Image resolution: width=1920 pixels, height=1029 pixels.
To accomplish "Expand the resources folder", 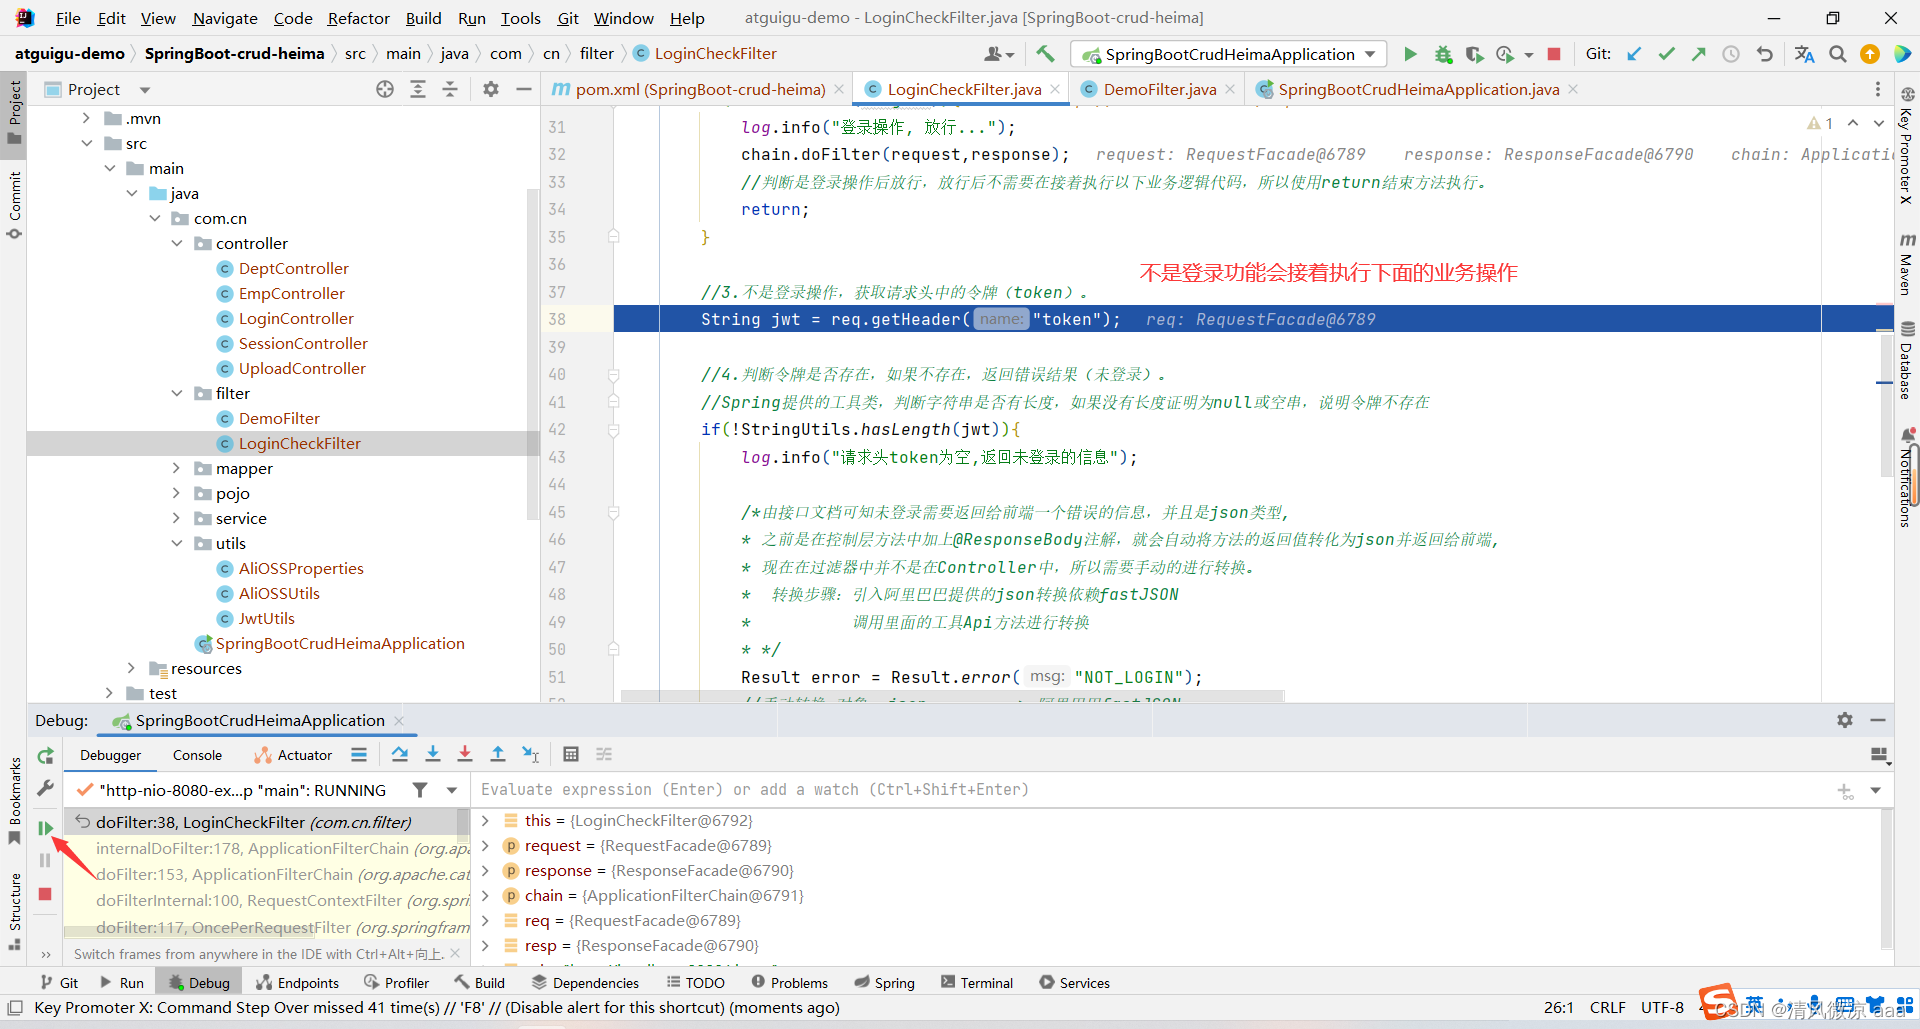I will (x=131, y=668).
